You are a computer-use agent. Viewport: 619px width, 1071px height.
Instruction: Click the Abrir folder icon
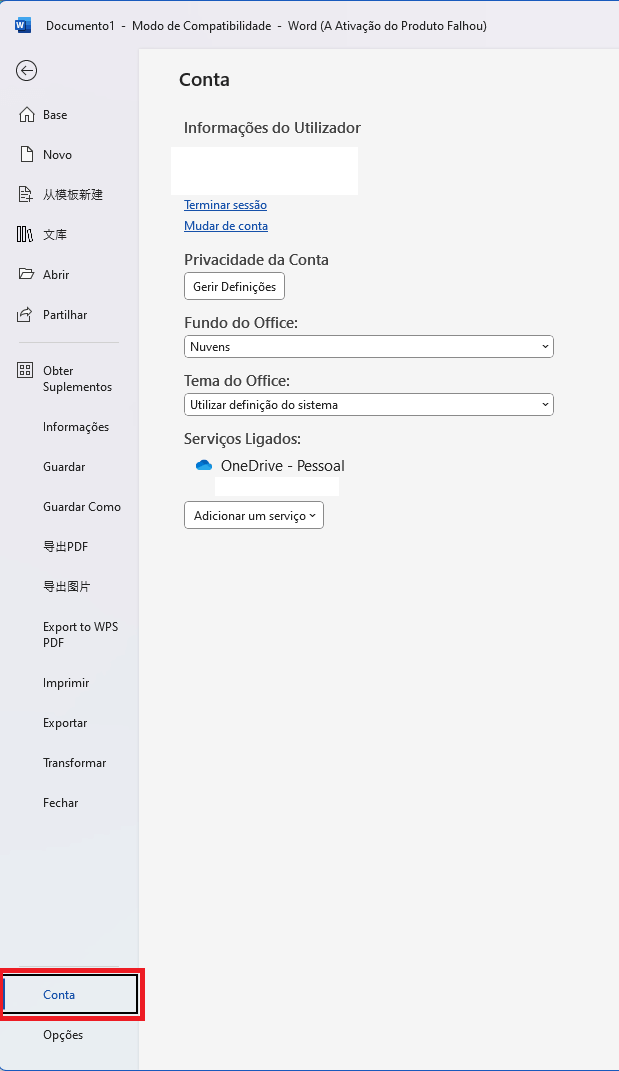[x=27, y=275]
